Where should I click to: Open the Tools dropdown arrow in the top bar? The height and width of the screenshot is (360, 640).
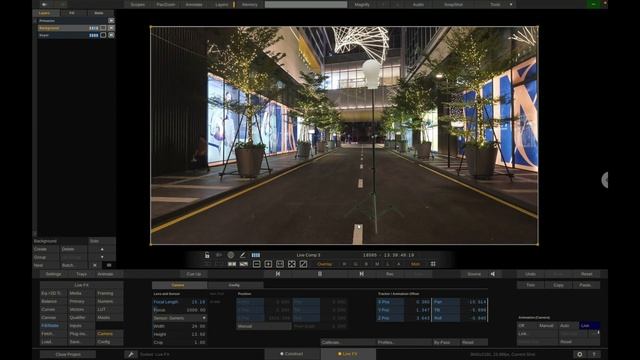point(511,4)
